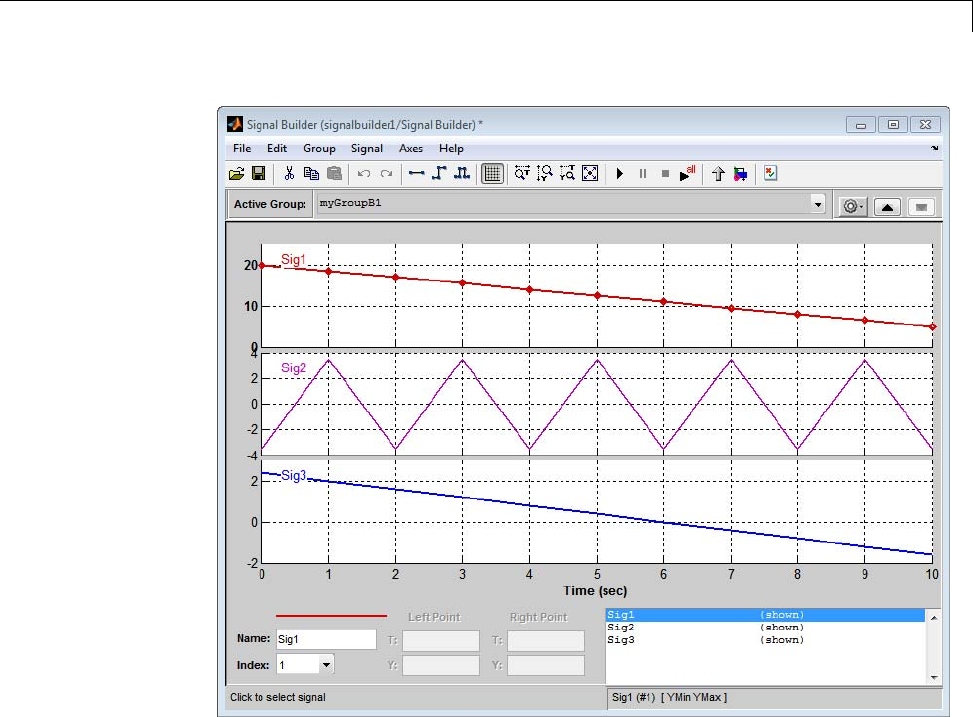Add a constant signal from toolbar

[416, 174]
